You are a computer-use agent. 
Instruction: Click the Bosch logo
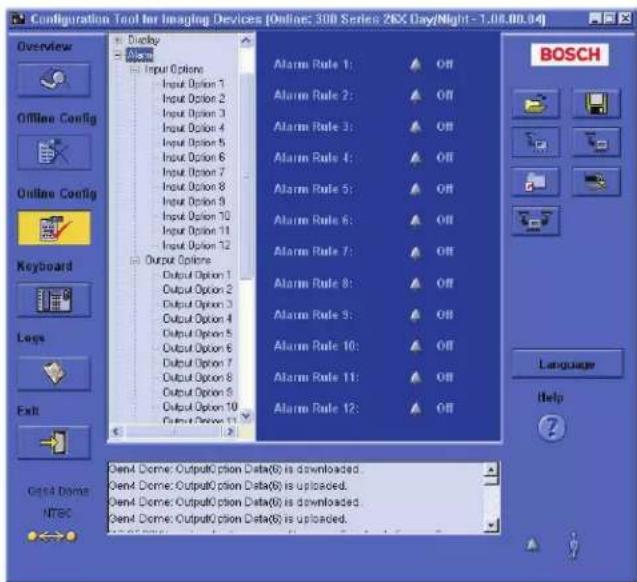coord(570,54)
